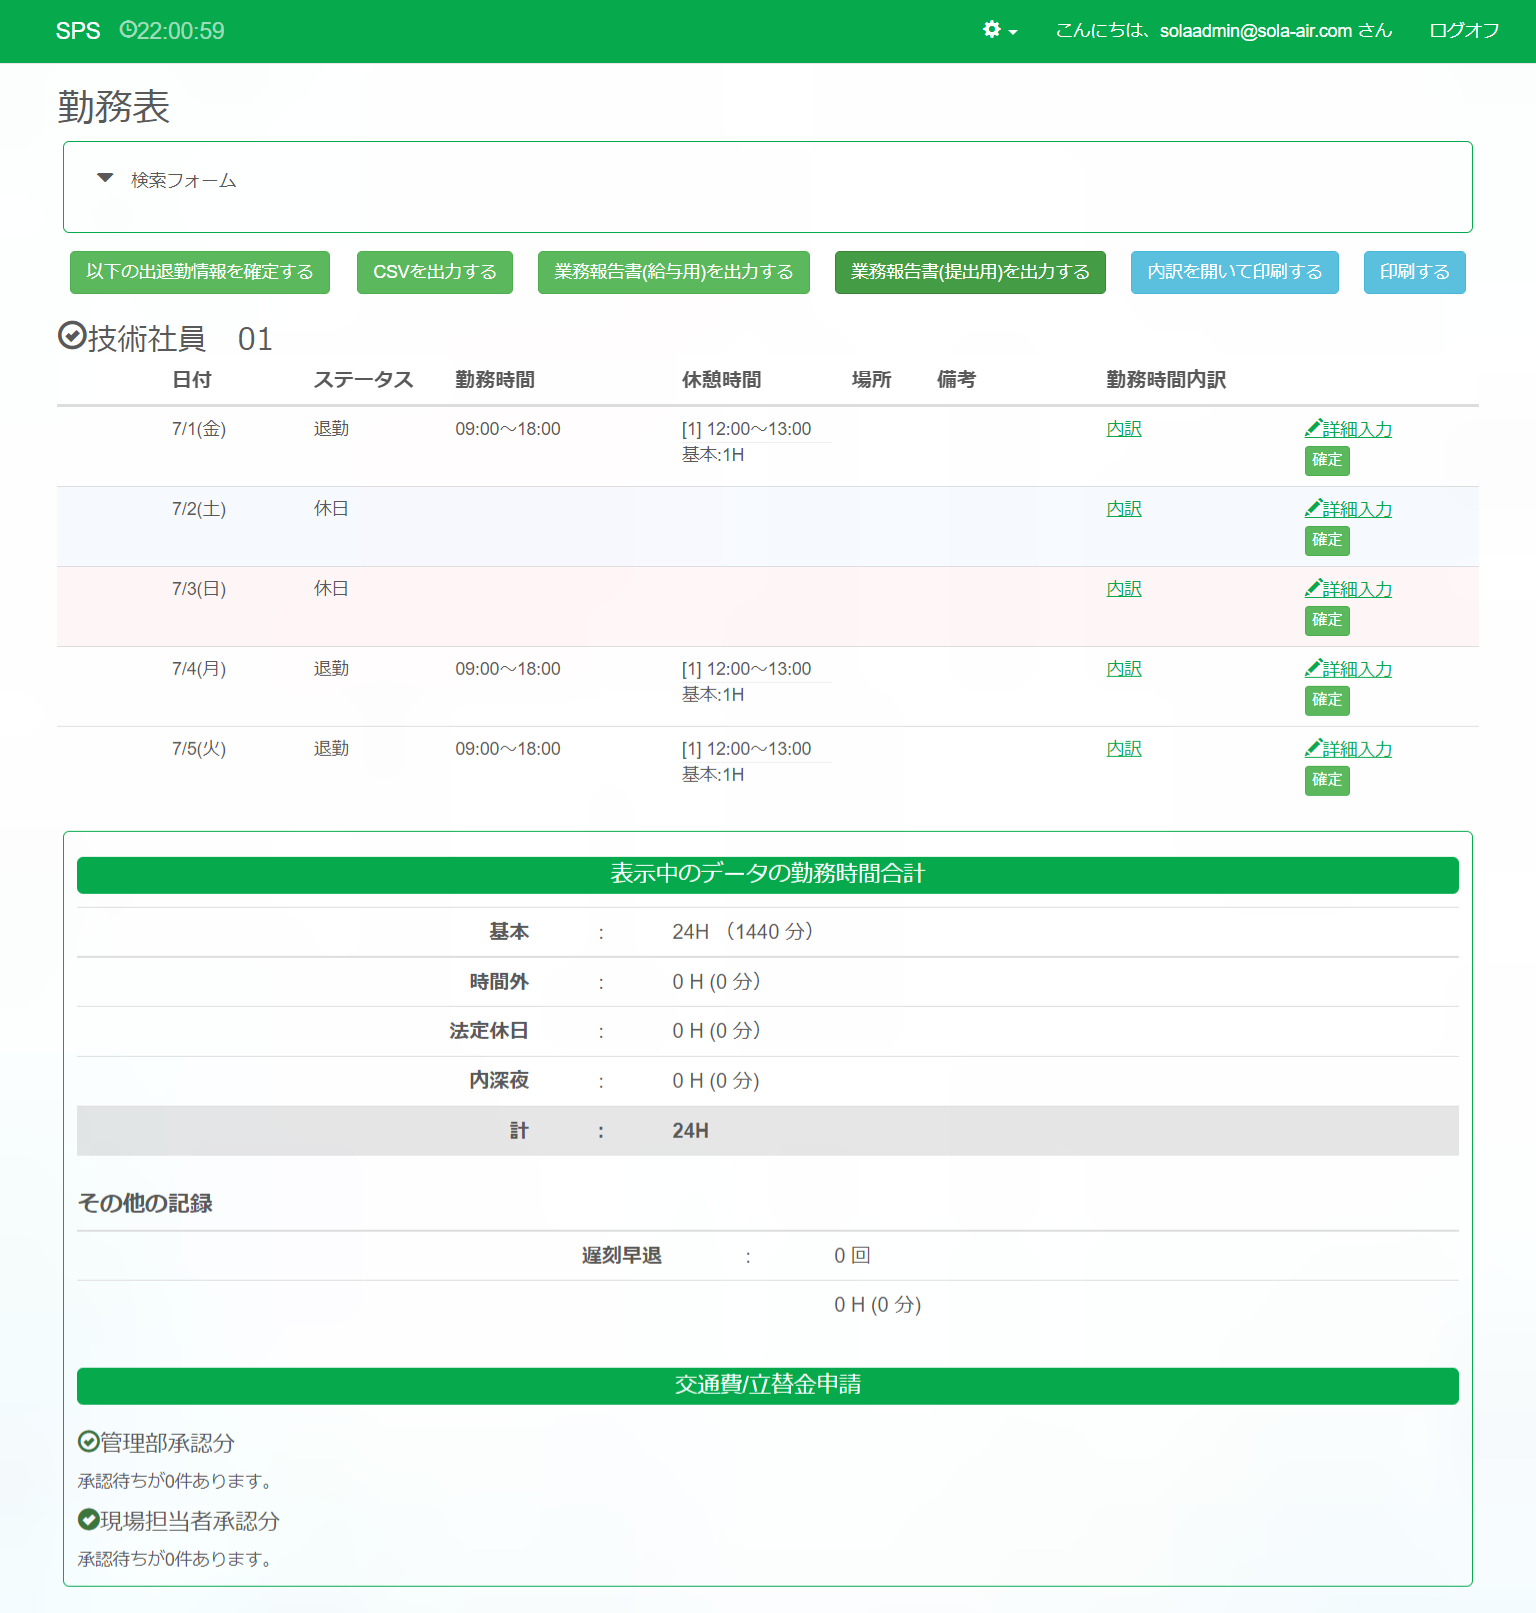Click the 管理部承認分 check circle icon
This screenshot has height=1613, width=1536.
(x=89, y=1441)
